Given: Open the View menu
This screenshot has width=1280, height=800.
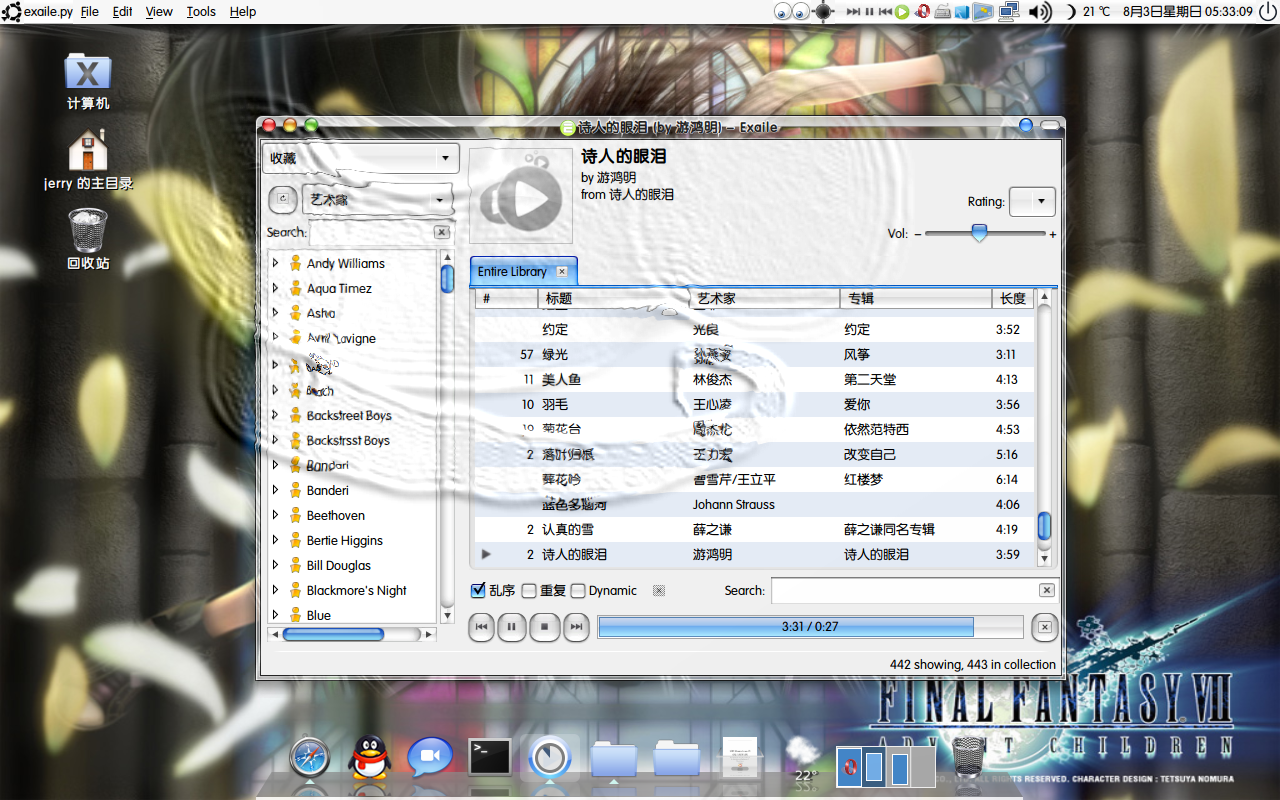Looking at the screenshot, I should tap(159, 12).
